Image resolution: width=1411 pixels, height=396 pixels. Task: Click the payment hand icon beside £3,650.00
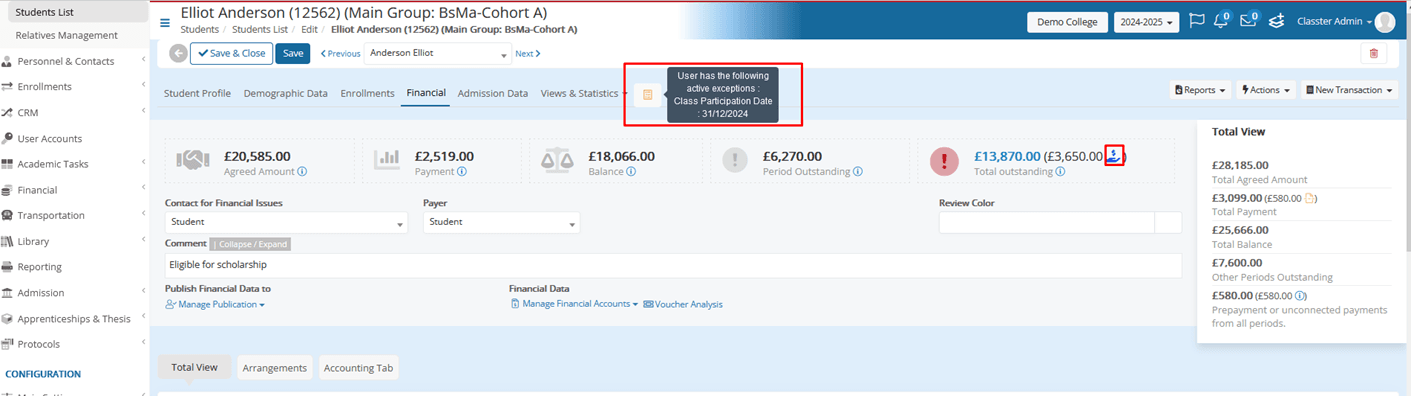point(1114,155)
